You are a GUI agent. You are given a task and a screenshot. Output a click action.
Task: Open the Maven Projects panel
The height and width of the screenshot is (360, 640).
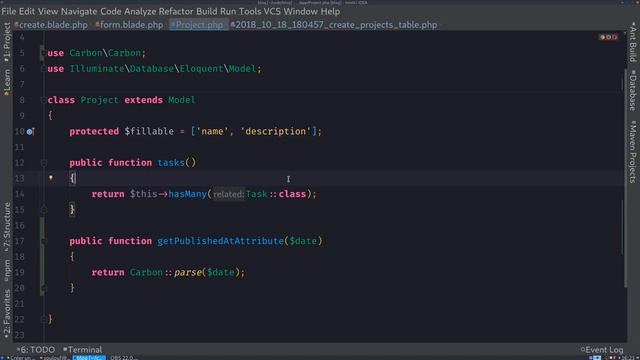[633, 152]
